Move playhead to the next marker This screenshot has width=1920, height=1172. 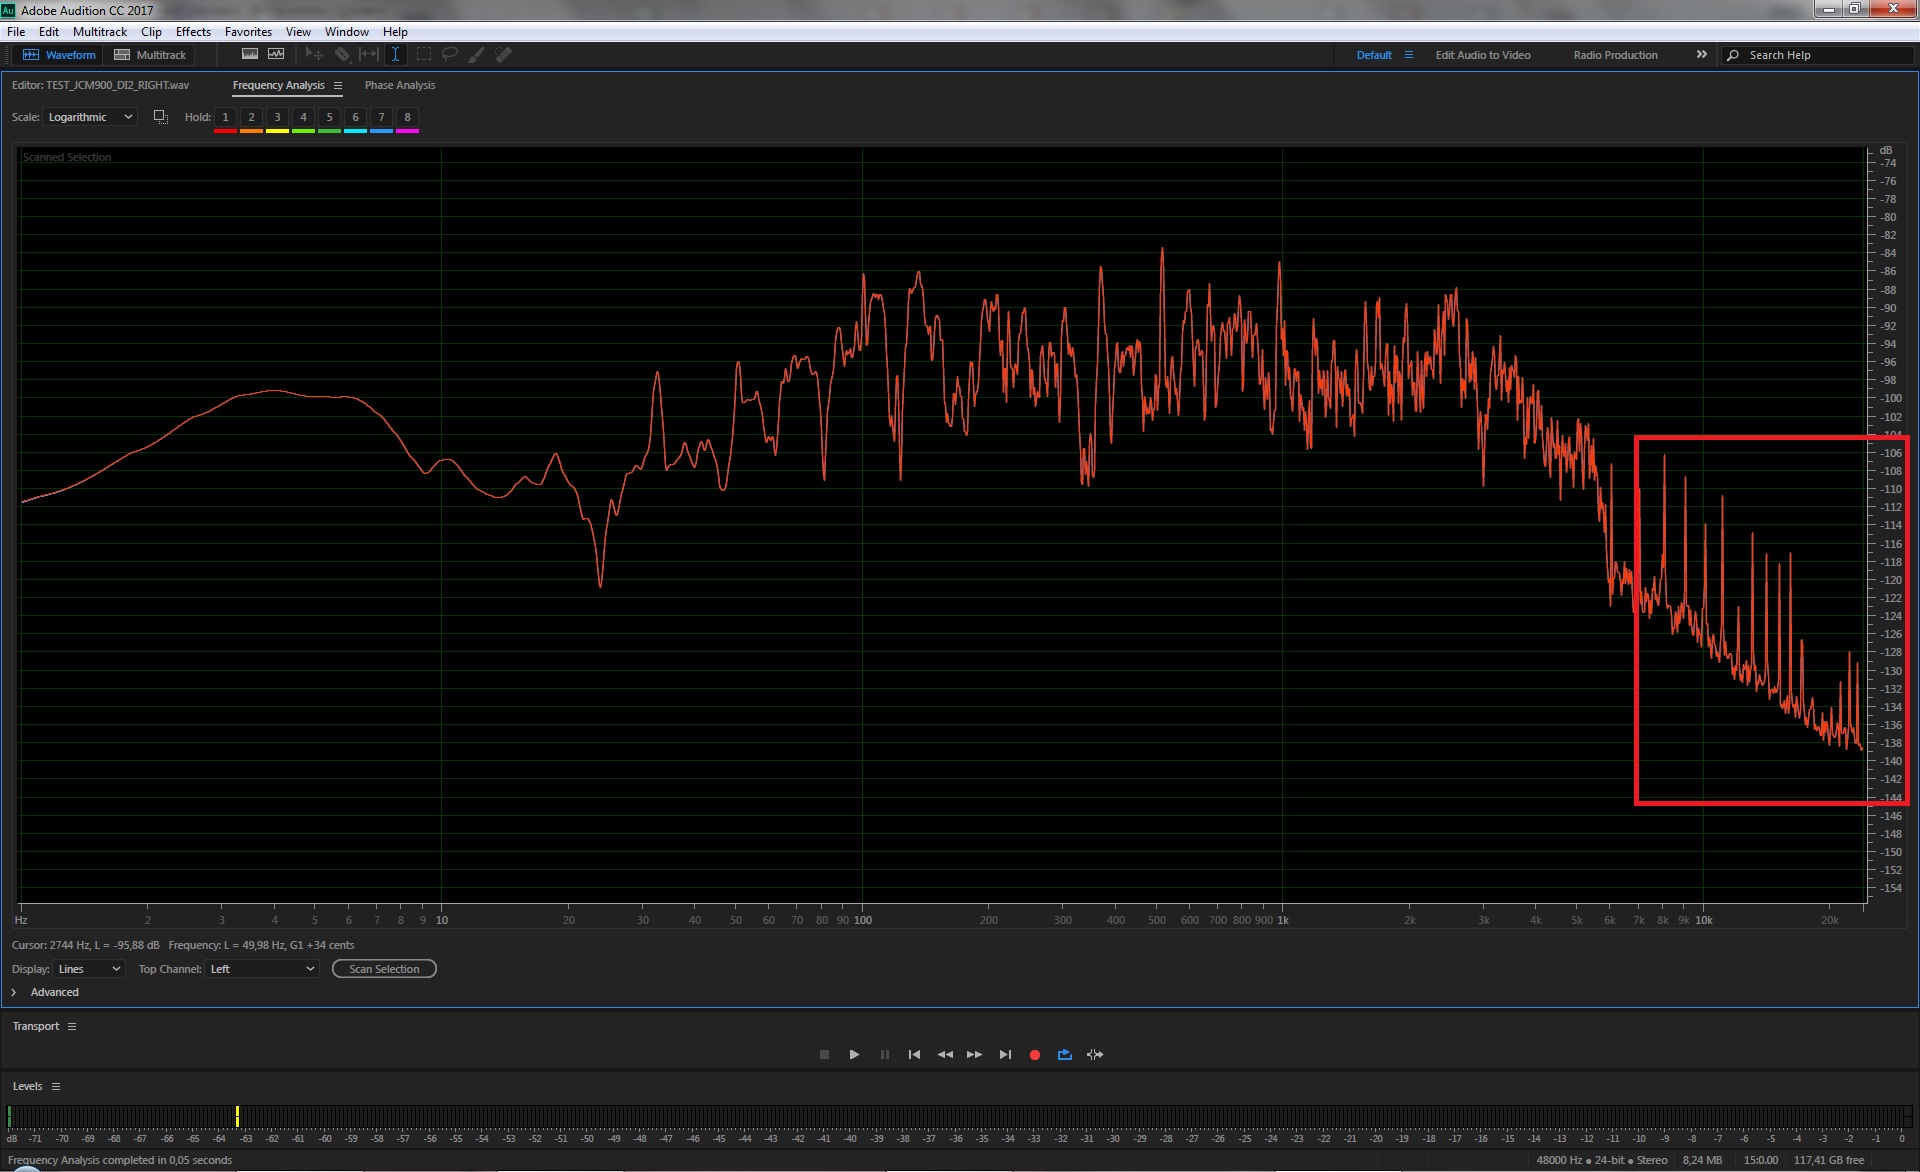[x=1005, y=1054]
